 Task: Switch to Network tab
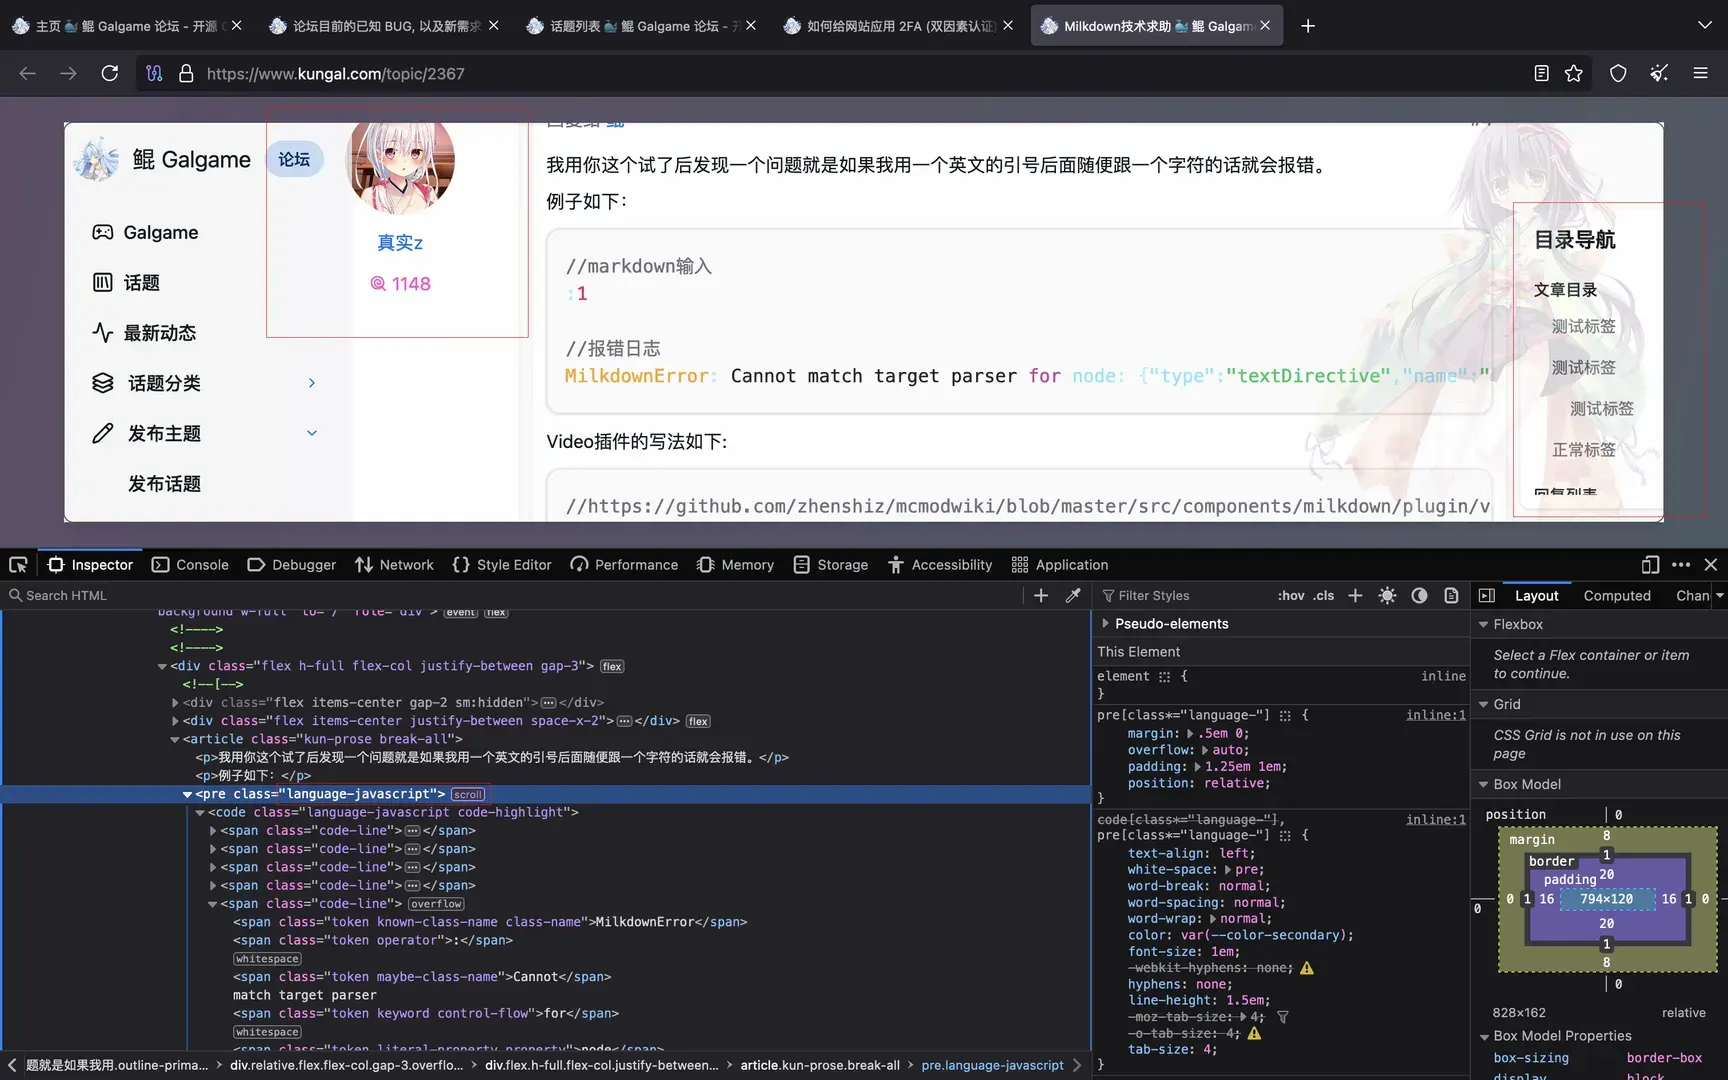394,565
